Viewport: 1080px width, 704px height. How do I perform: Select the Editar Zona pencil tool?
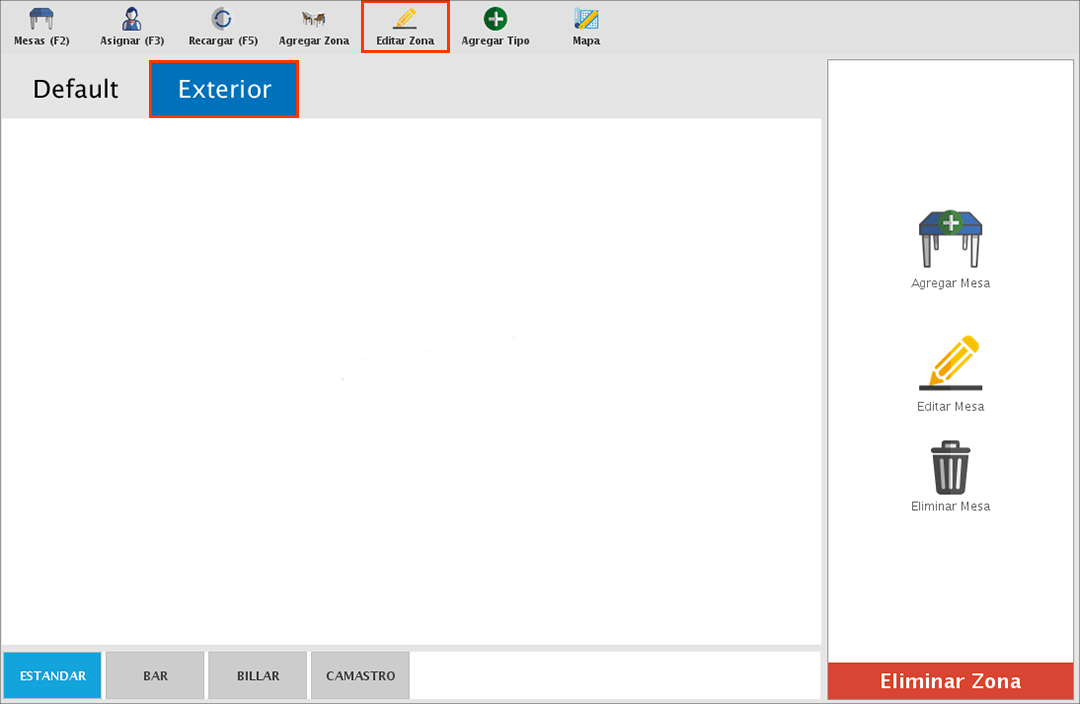pyautogui.click(x=405, y=20)
